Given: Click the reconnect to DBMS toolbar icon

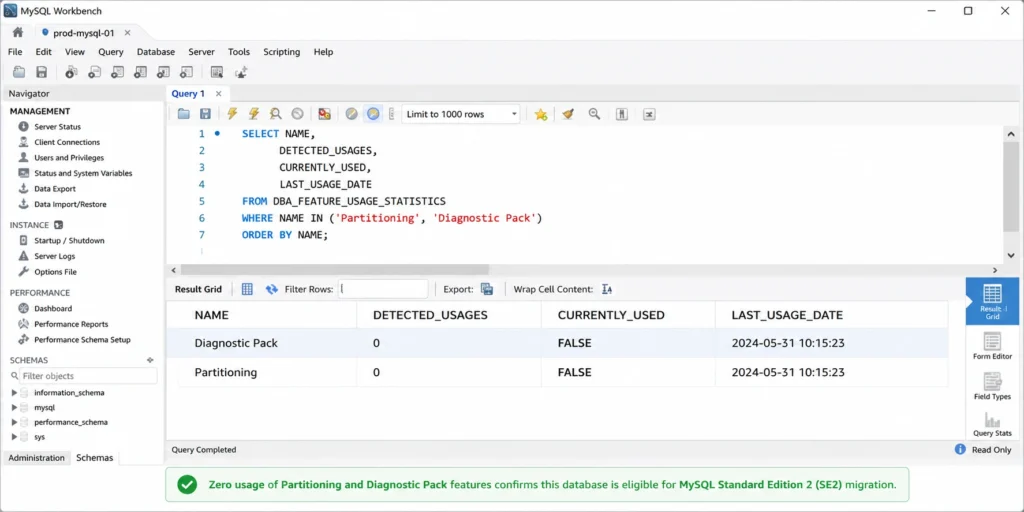Looking at the screenshot, I should pyautogui.click(x=242, y=72).
